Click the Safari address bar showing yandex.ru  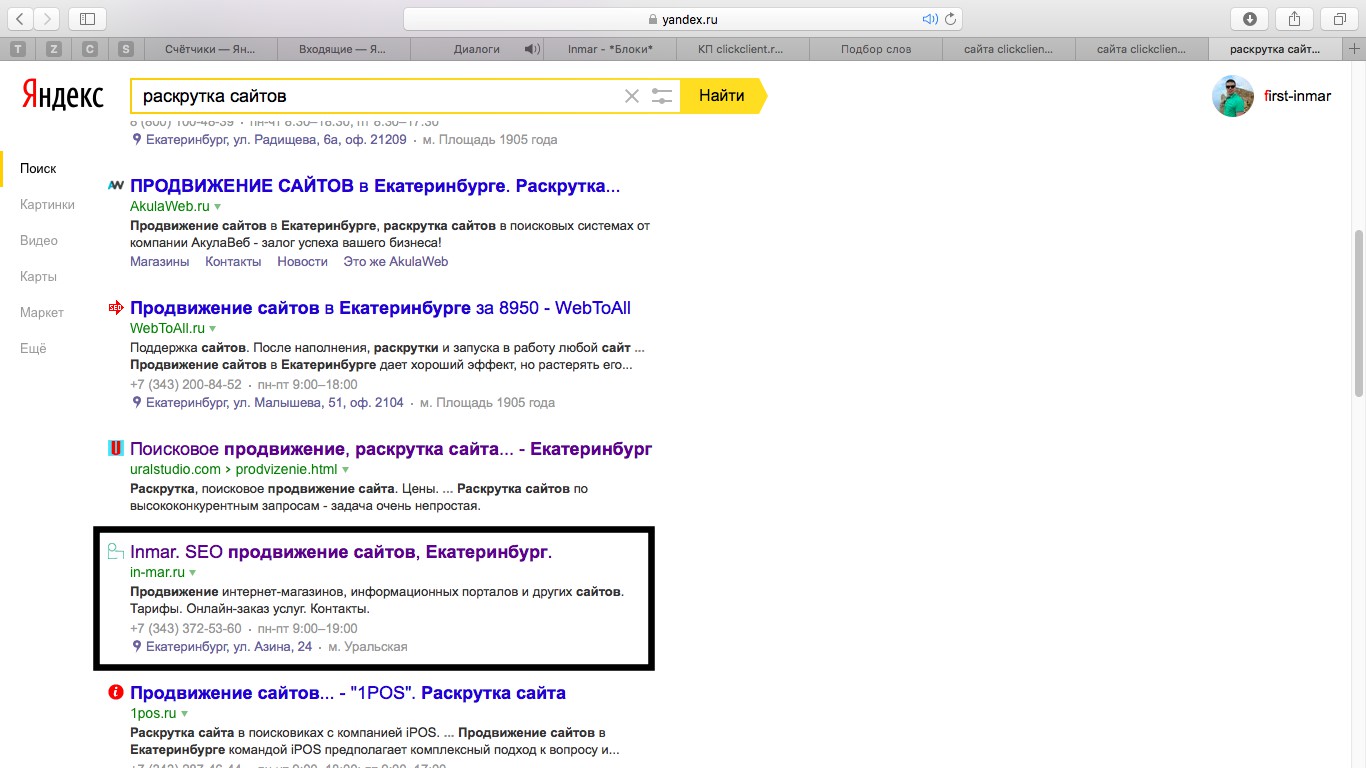pyautogui.click(x=683, y=19)
